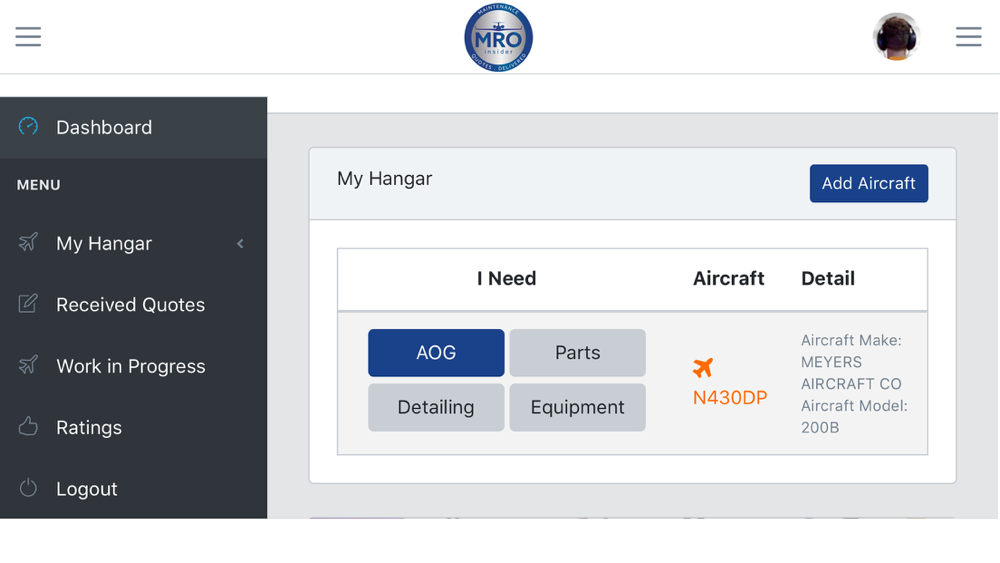Click the Logout power icon
The width and height of the screenshot is (1000, 563).
tap(28, 488)
